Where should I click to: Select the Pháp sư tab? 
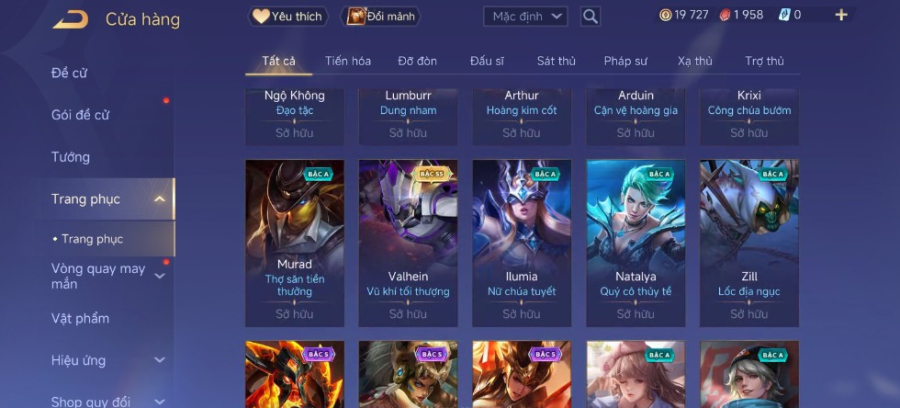[x=626, y=61]
